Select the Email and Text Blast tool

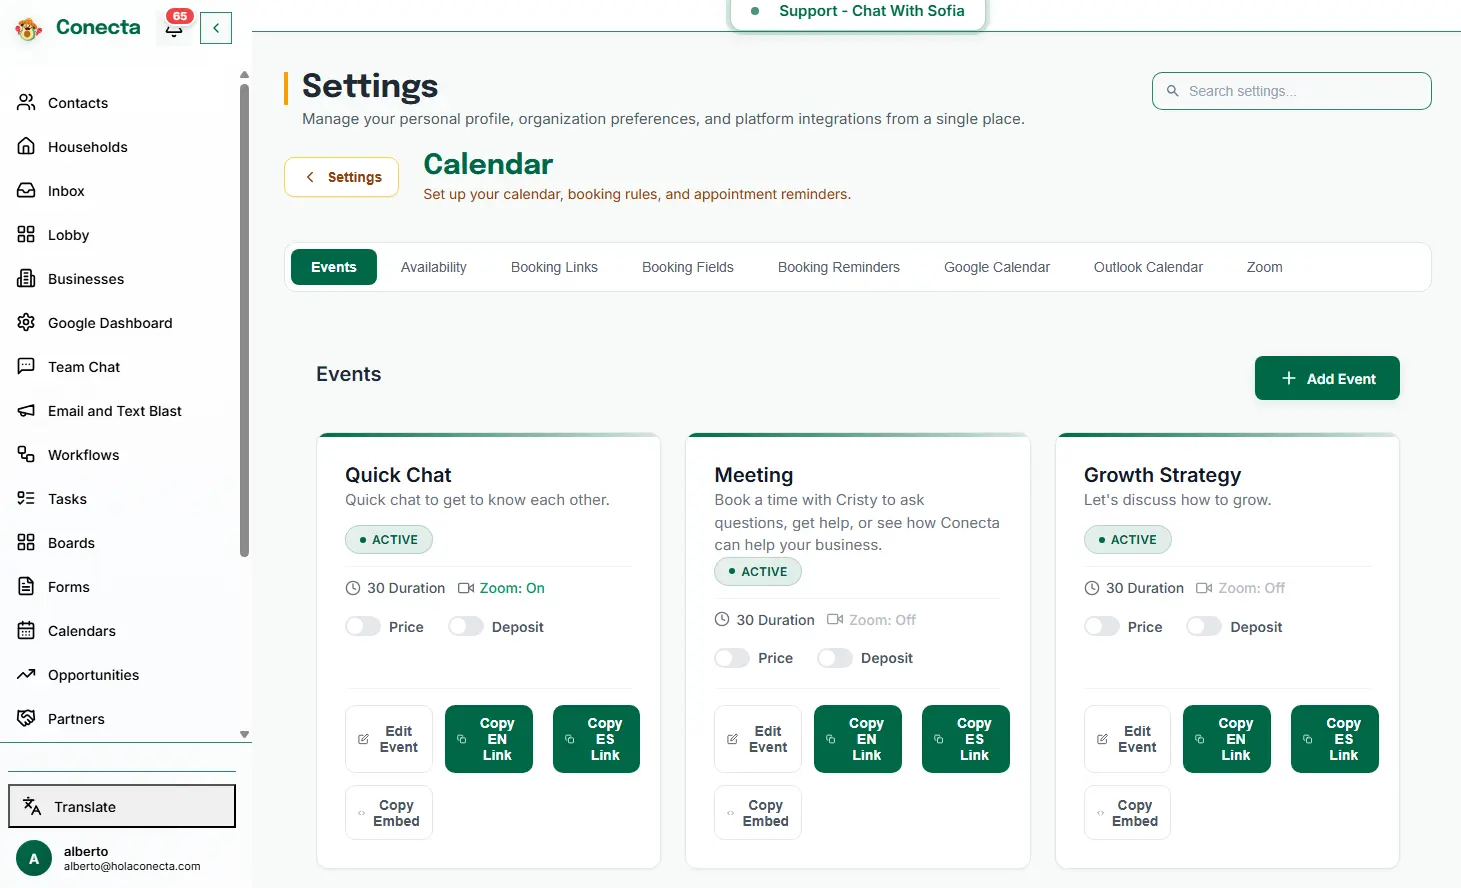[114, 410]
